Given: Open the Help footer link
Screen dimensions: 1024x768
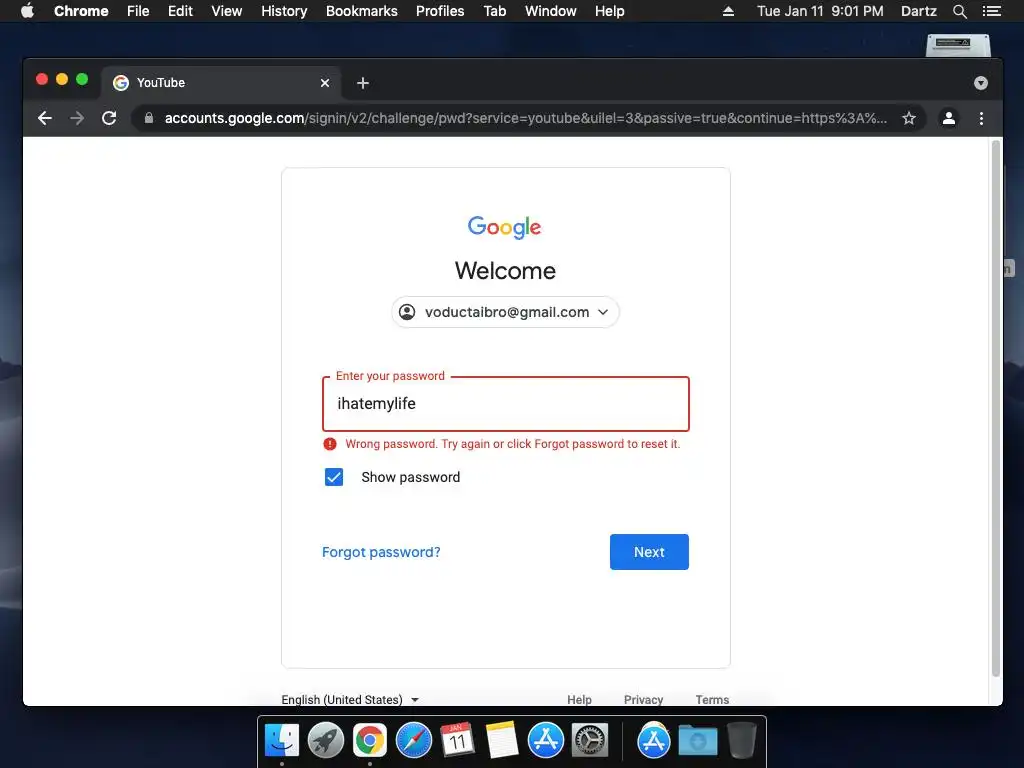Looking at the screenshot, I should click(579, 699).
